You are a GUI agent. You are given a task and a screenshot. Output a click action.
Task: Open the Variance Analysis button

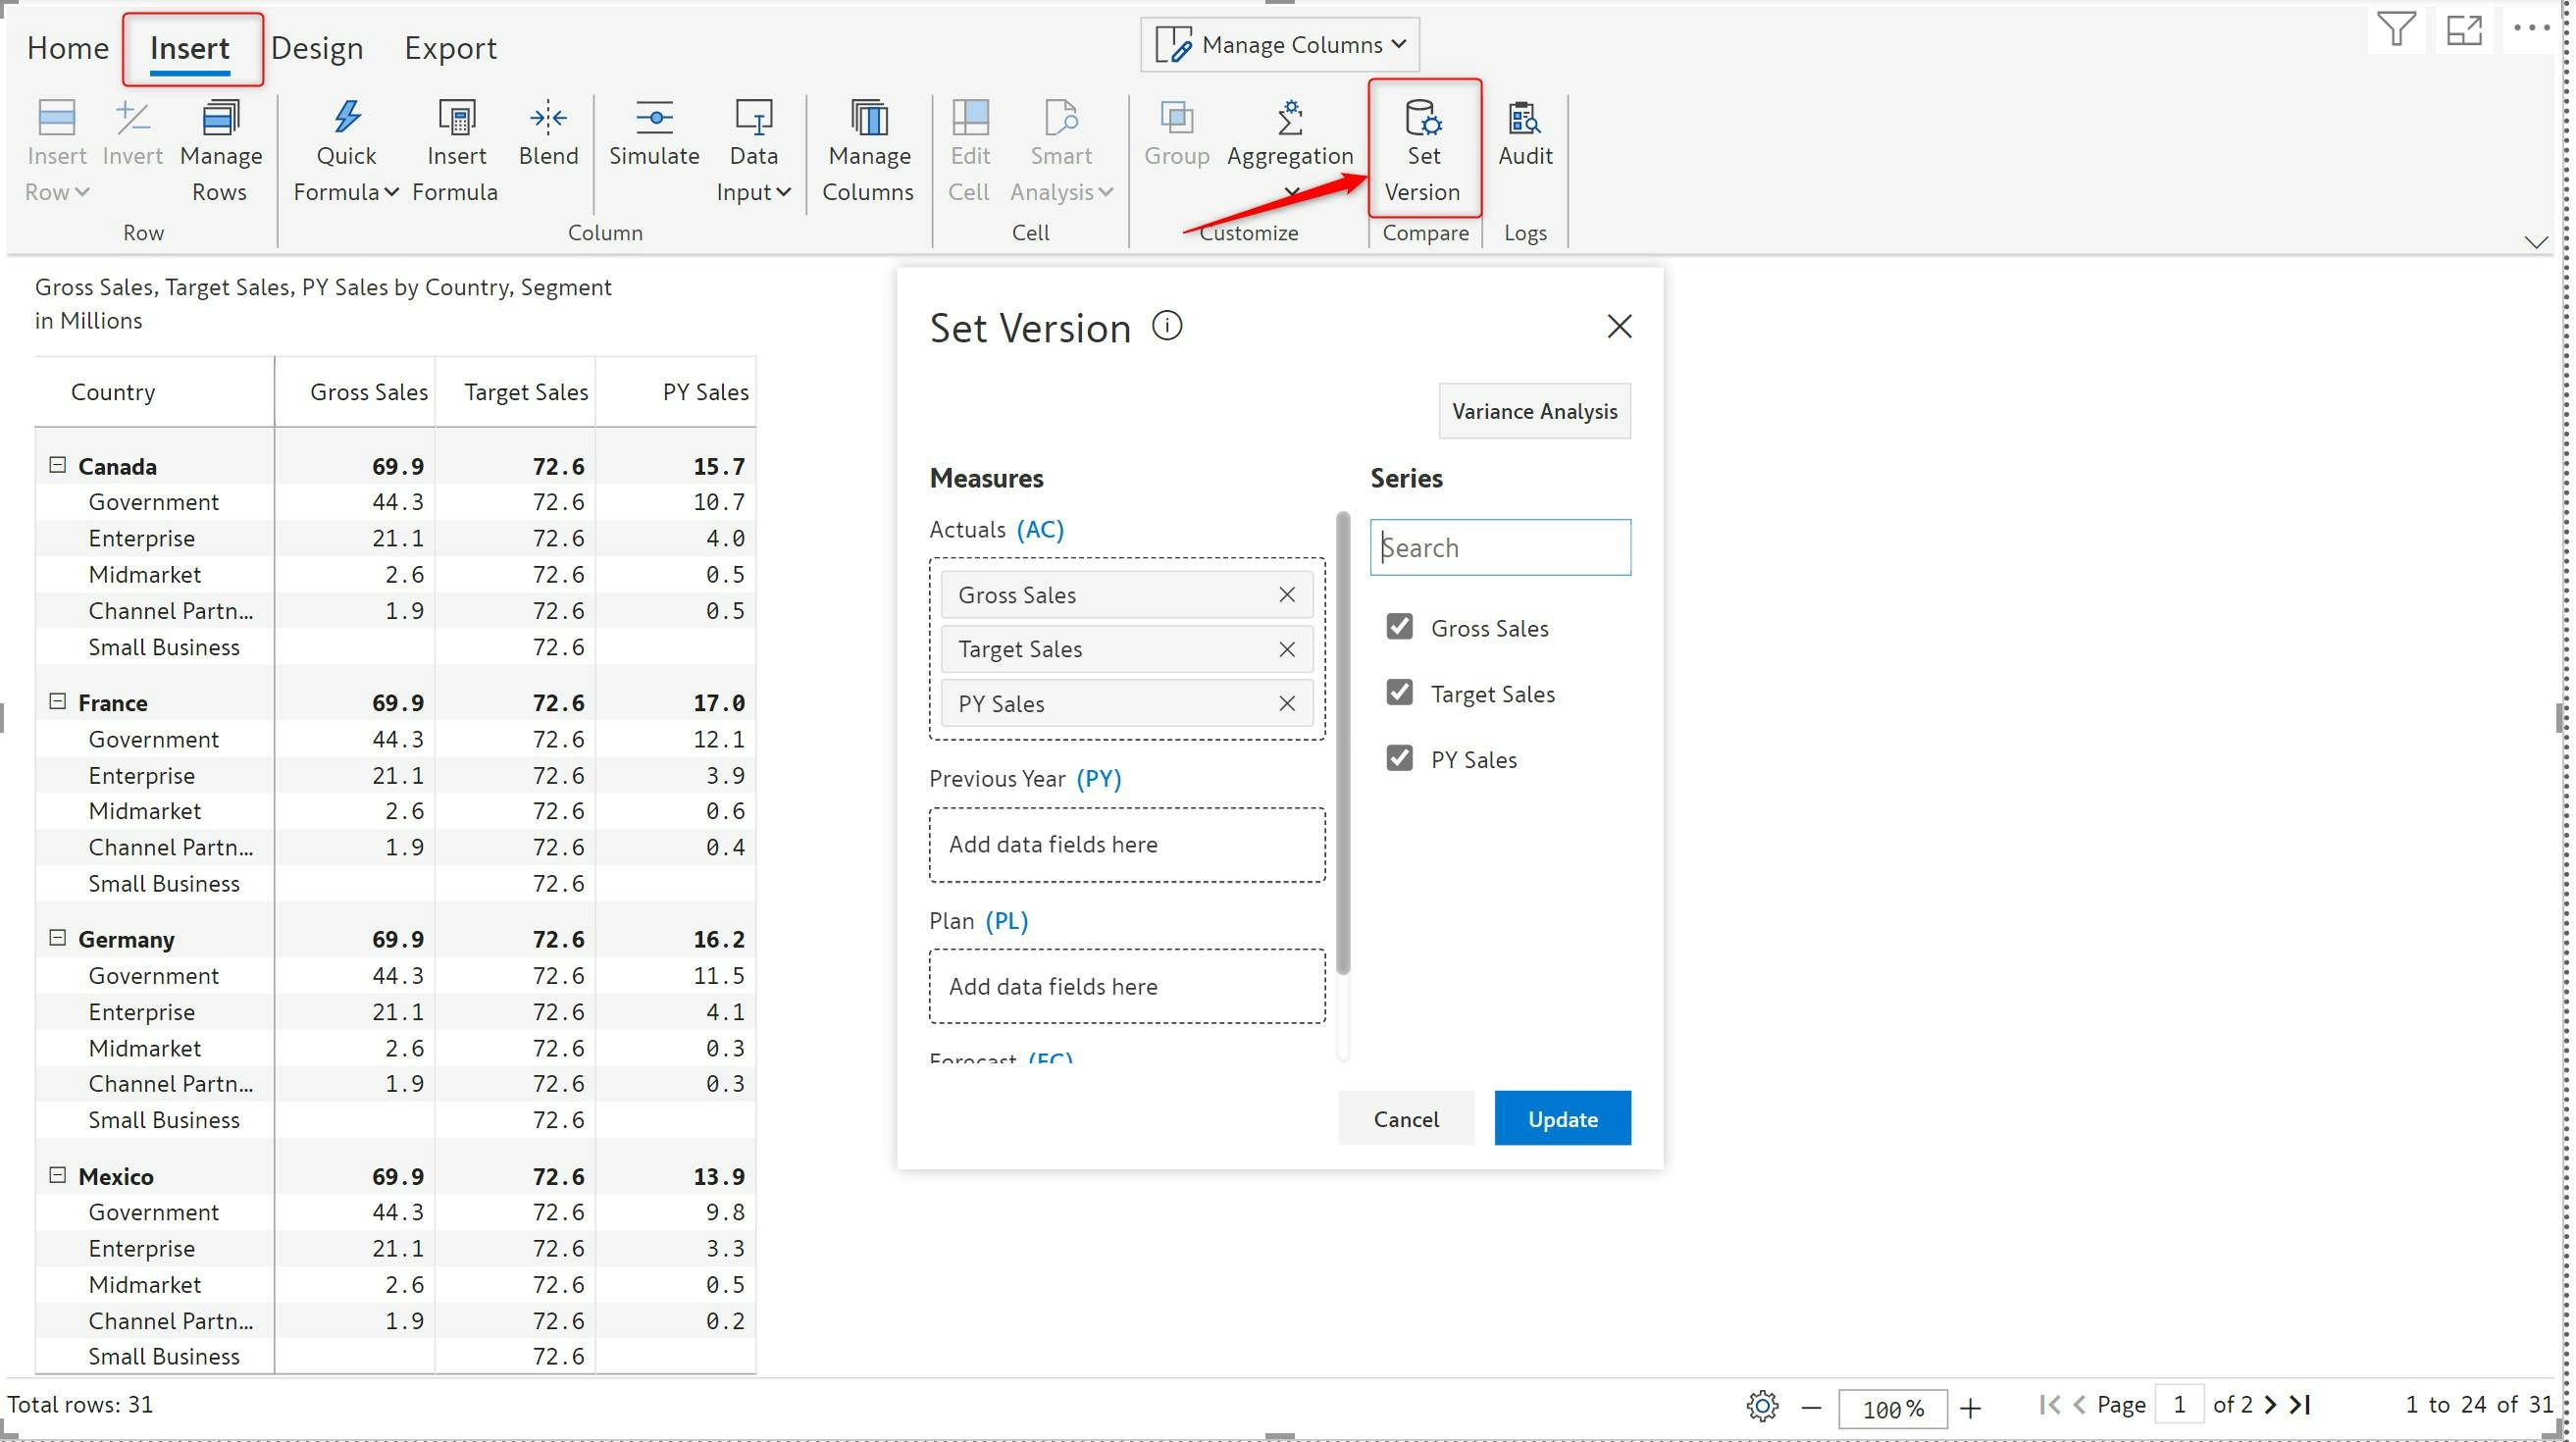pyautogui.click(x=1533, y=411)
